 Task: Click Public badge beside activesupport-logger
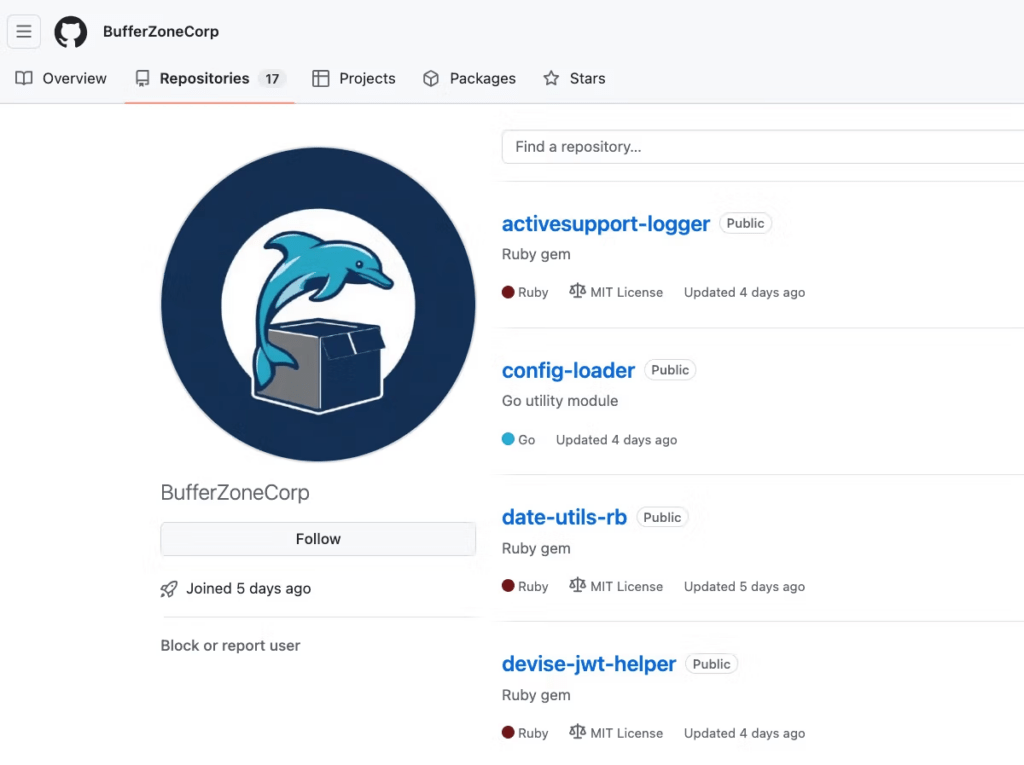click(745, 223)
